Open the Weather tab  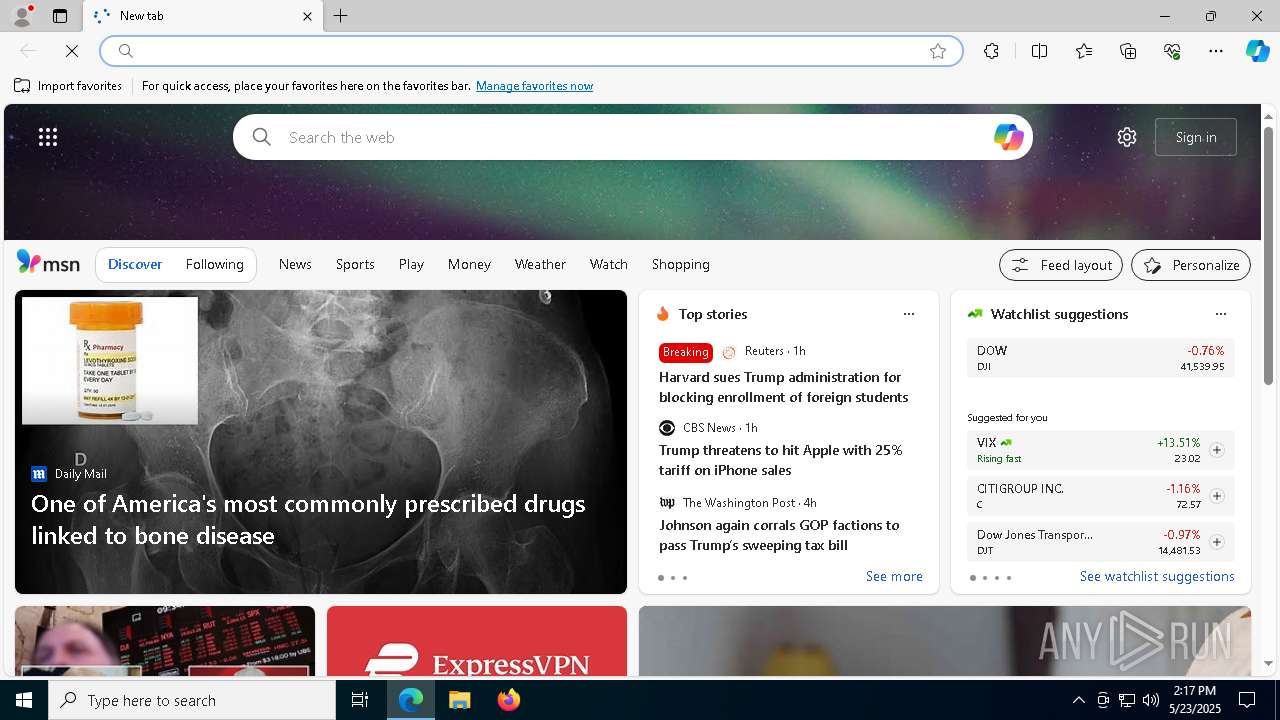(x=540, y=264)
